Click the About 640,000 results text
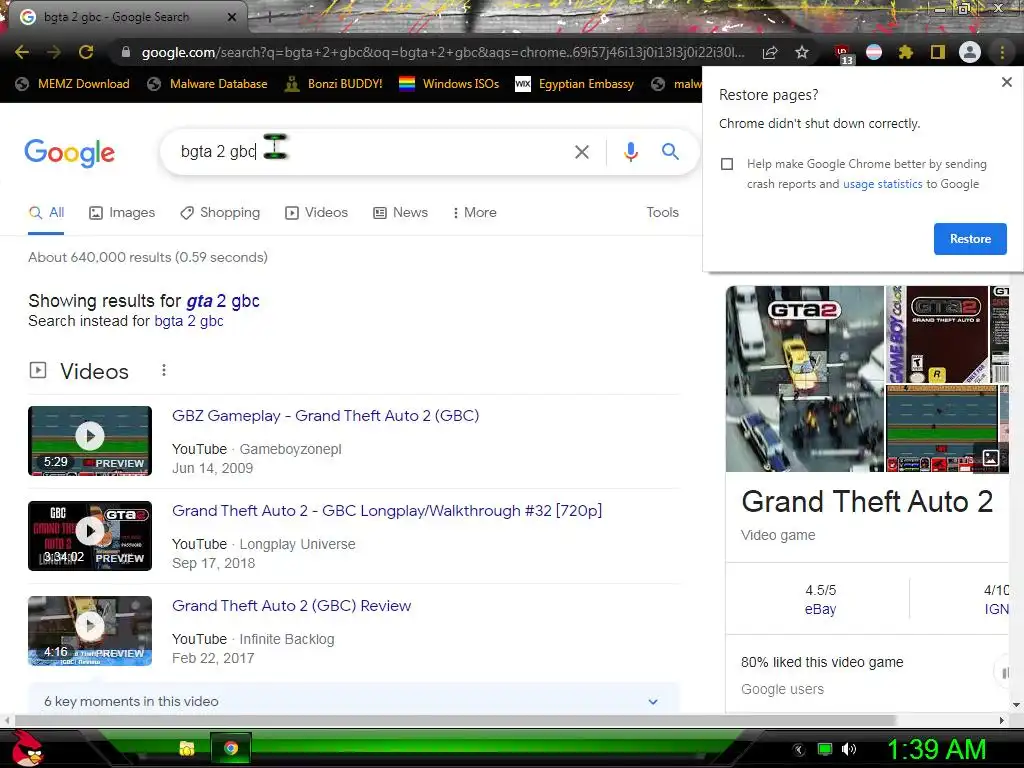Screen dimensions: 1024x768 [148, 257]
